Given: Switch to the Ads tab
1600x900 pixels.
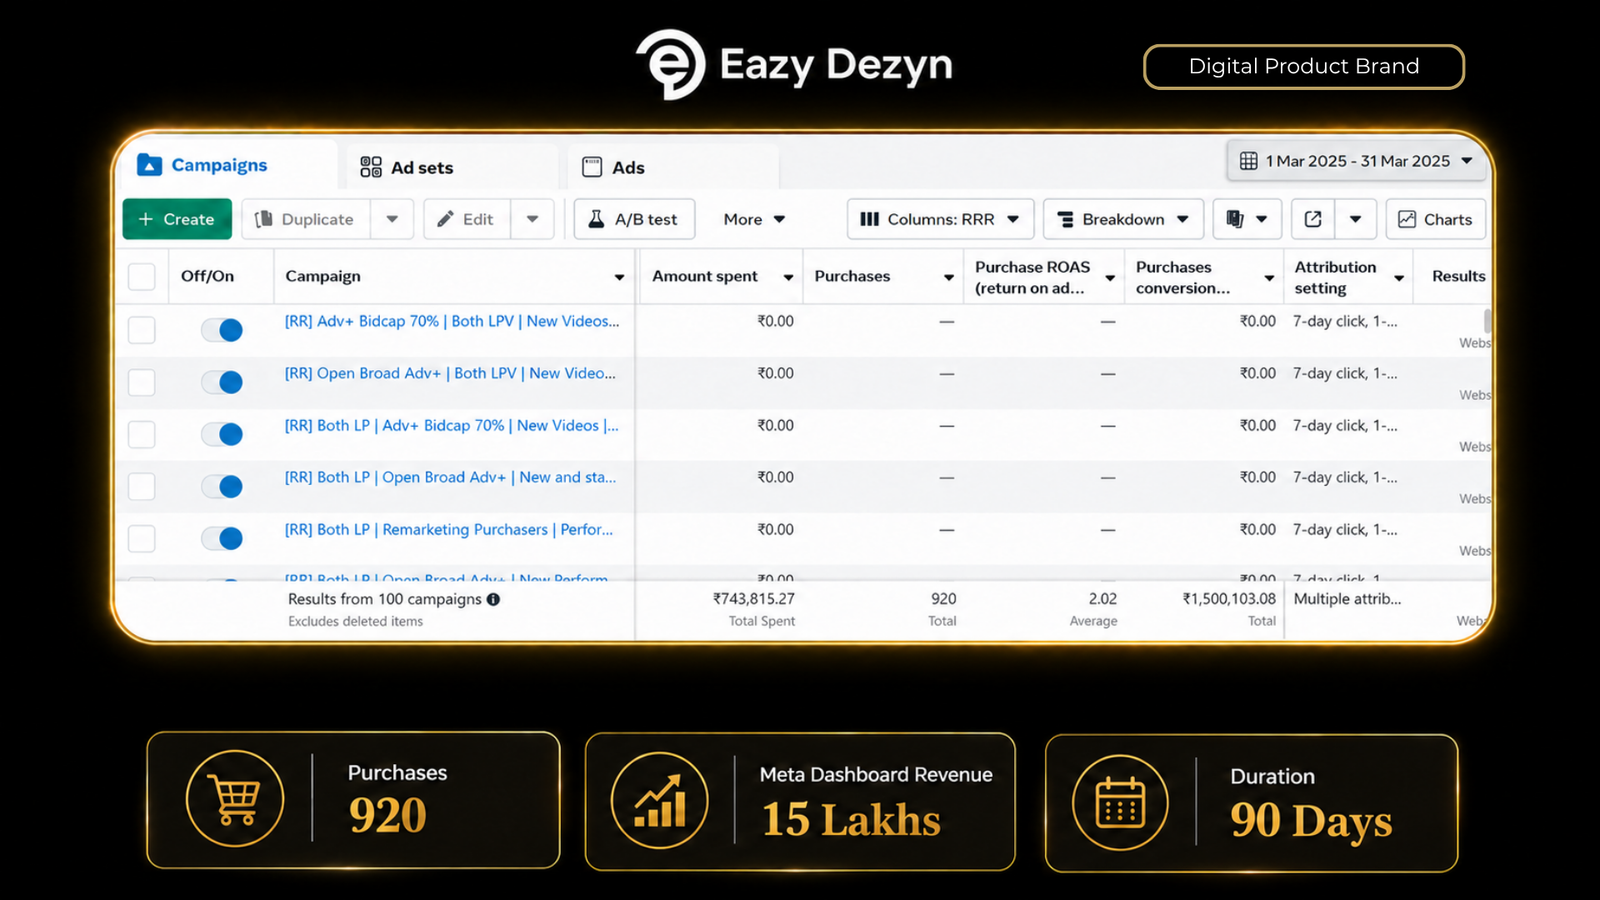Looking at the screenshot, I should coord(672,167).
